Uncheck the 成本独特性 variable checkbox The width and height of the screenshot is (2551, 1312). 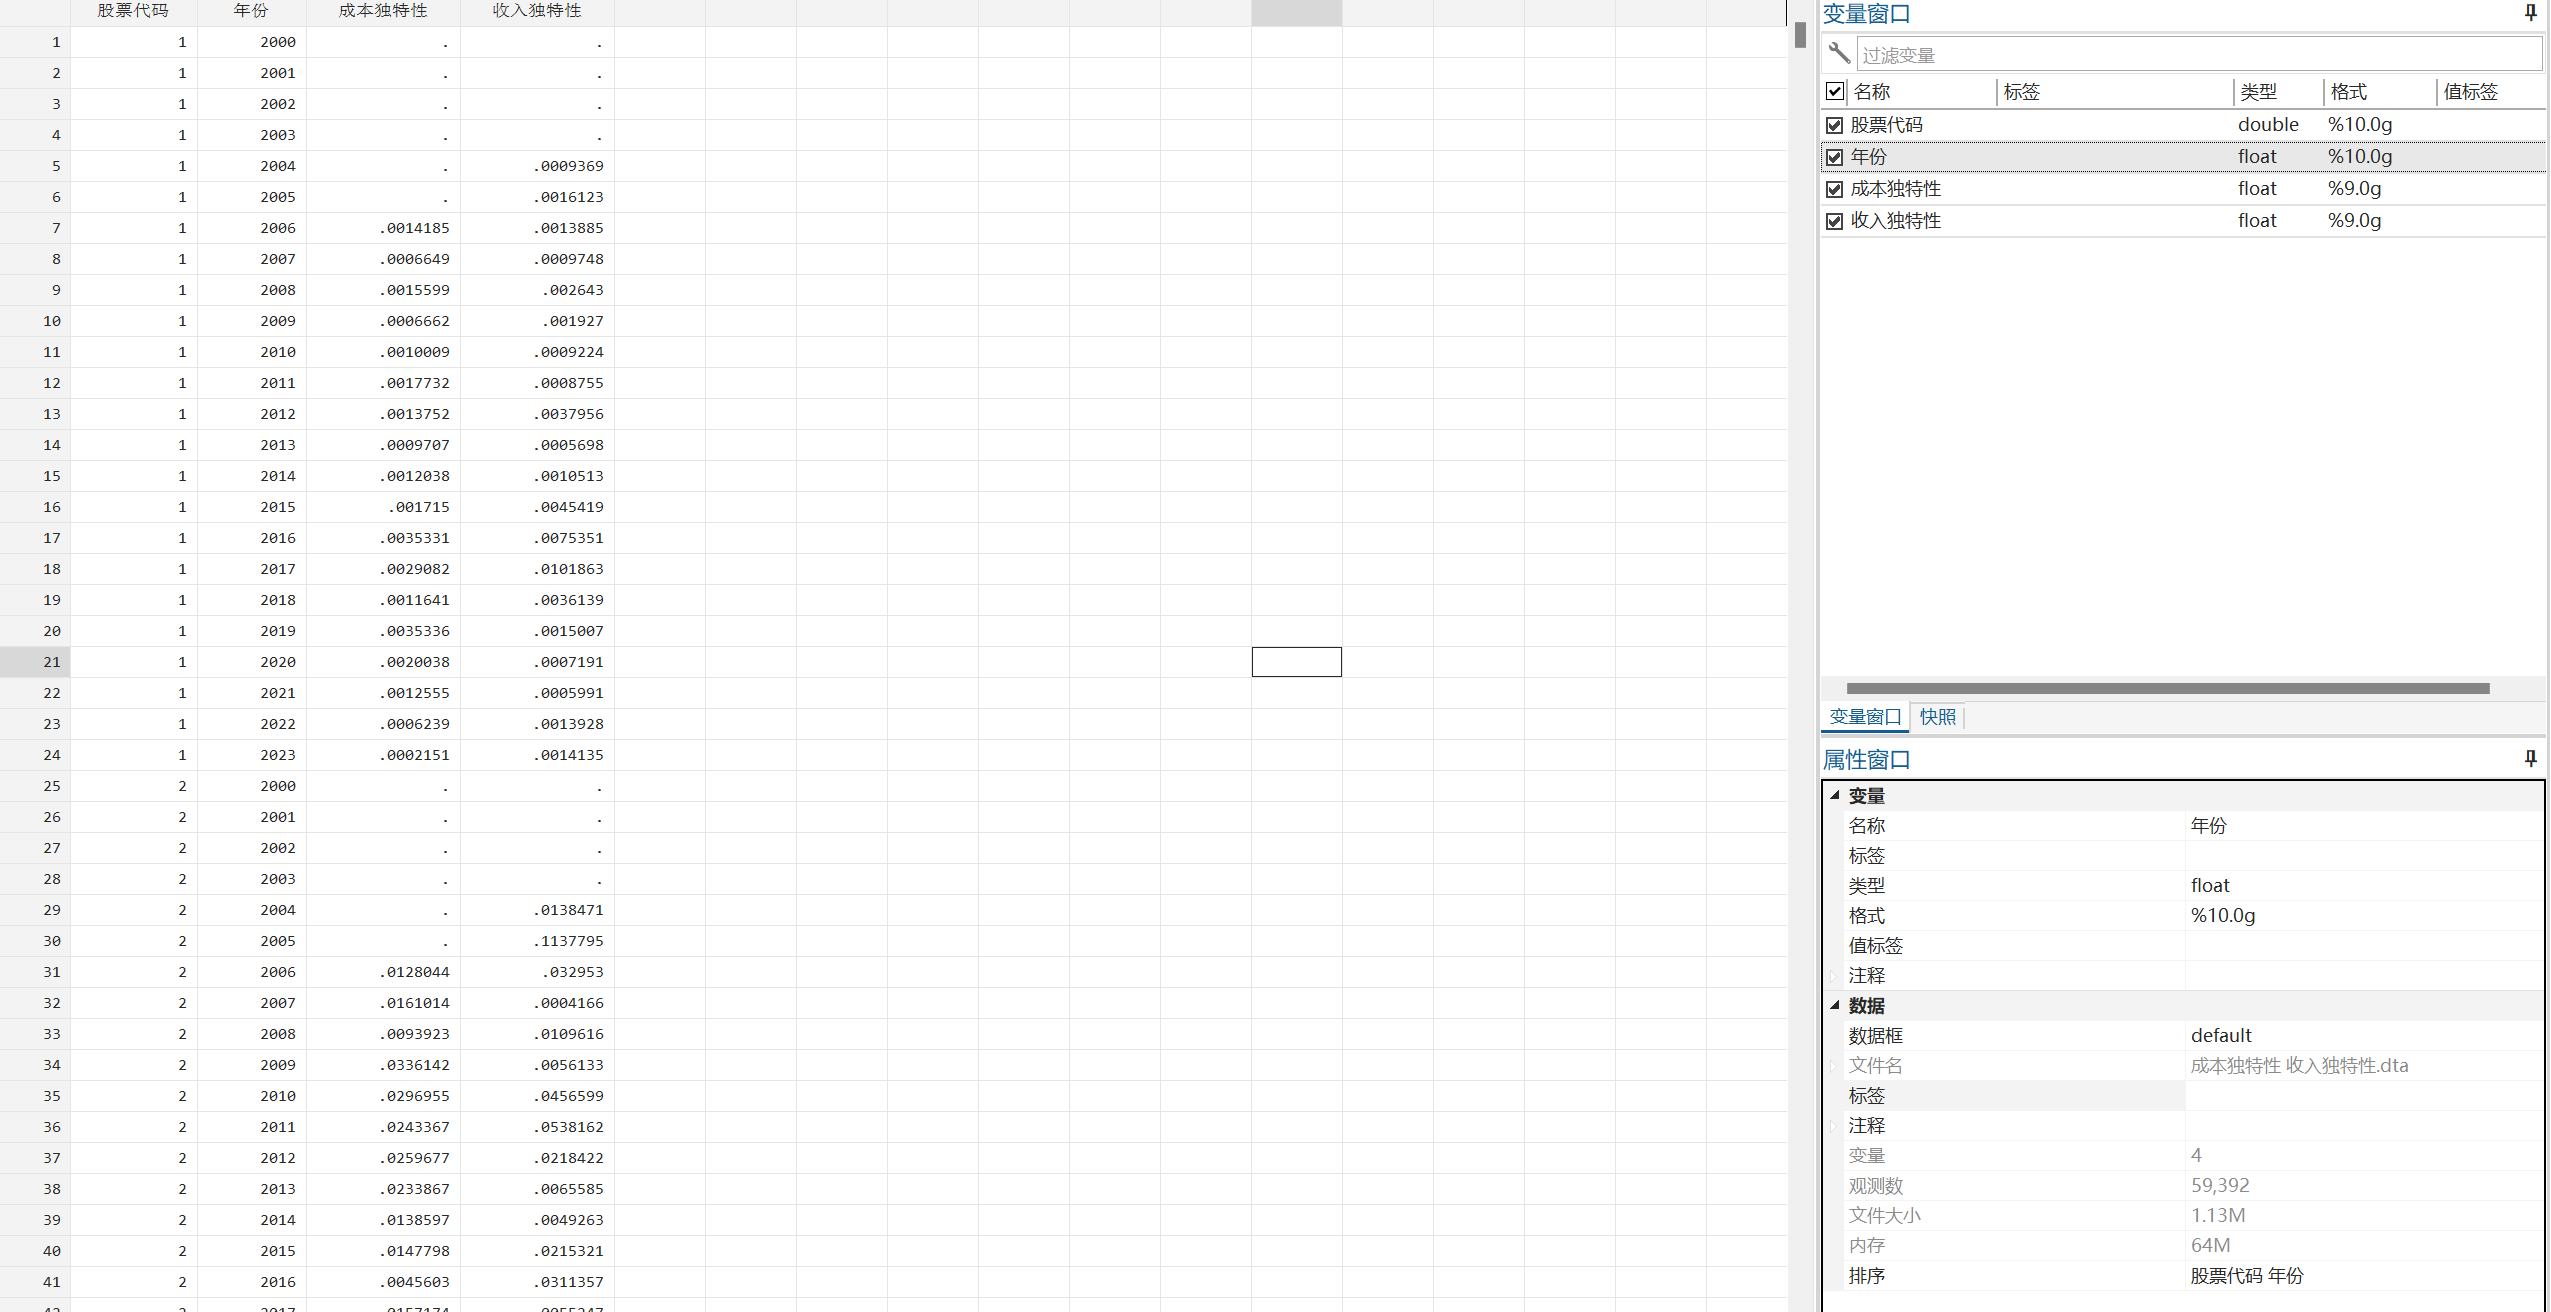pyautogui.click(x=1834, y=189)
